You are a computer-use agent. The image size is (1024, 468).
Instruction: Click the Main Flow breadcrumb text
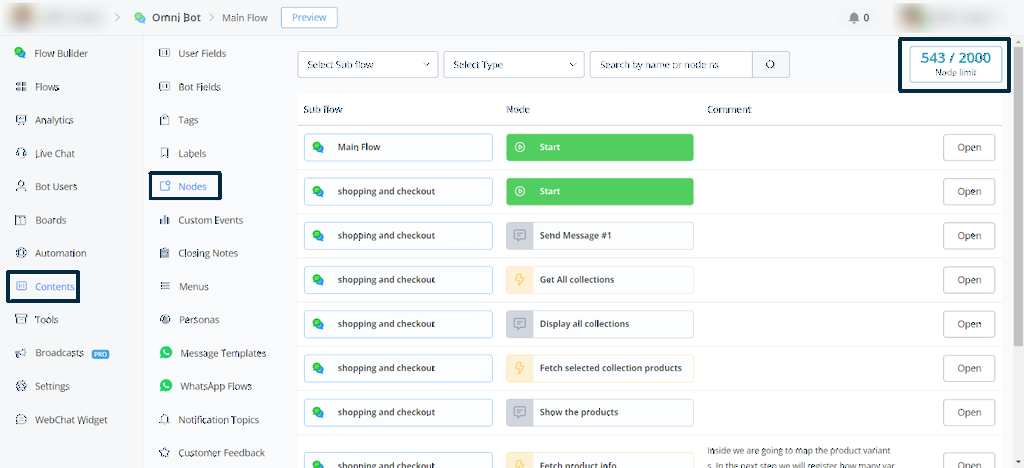pyautogui.click(x=245, y=18)
